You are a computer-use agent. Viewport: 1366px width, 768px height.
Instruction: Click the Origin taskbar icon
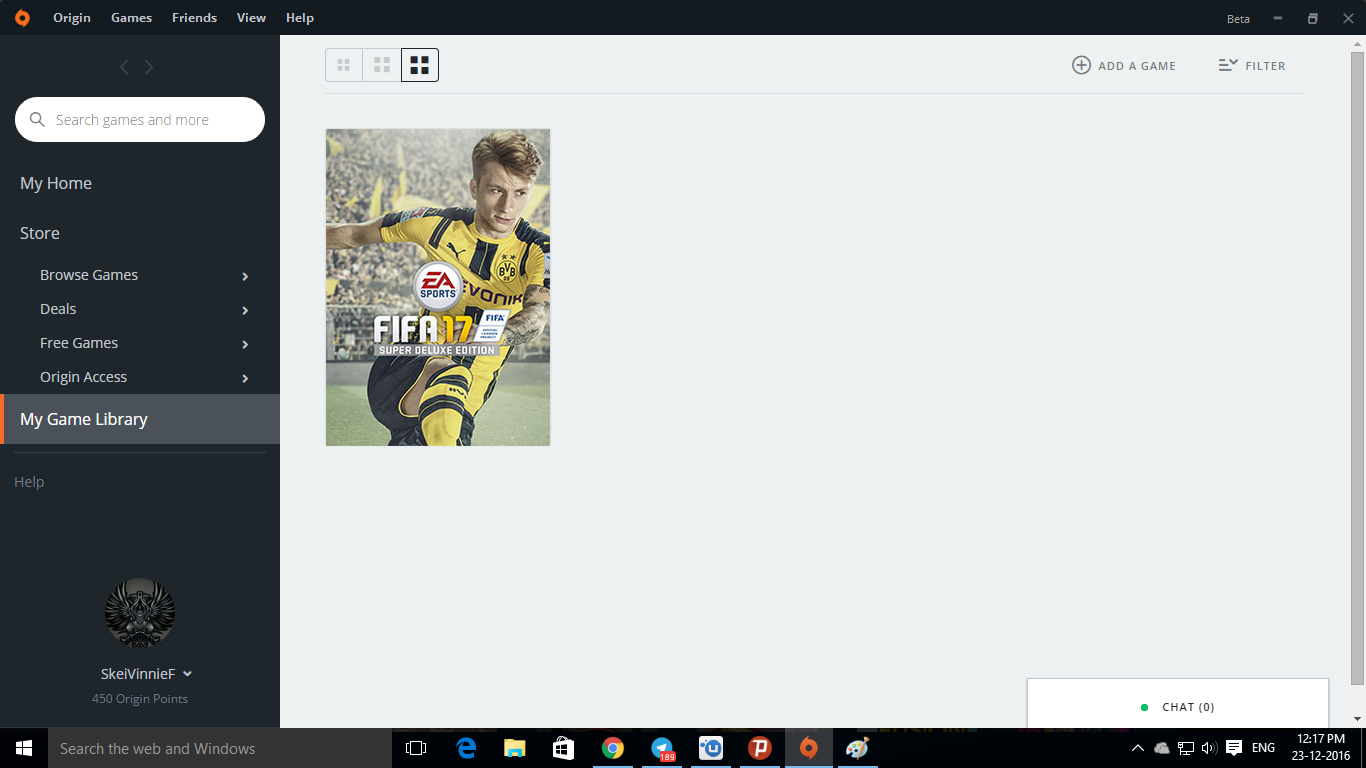[809, 748]
